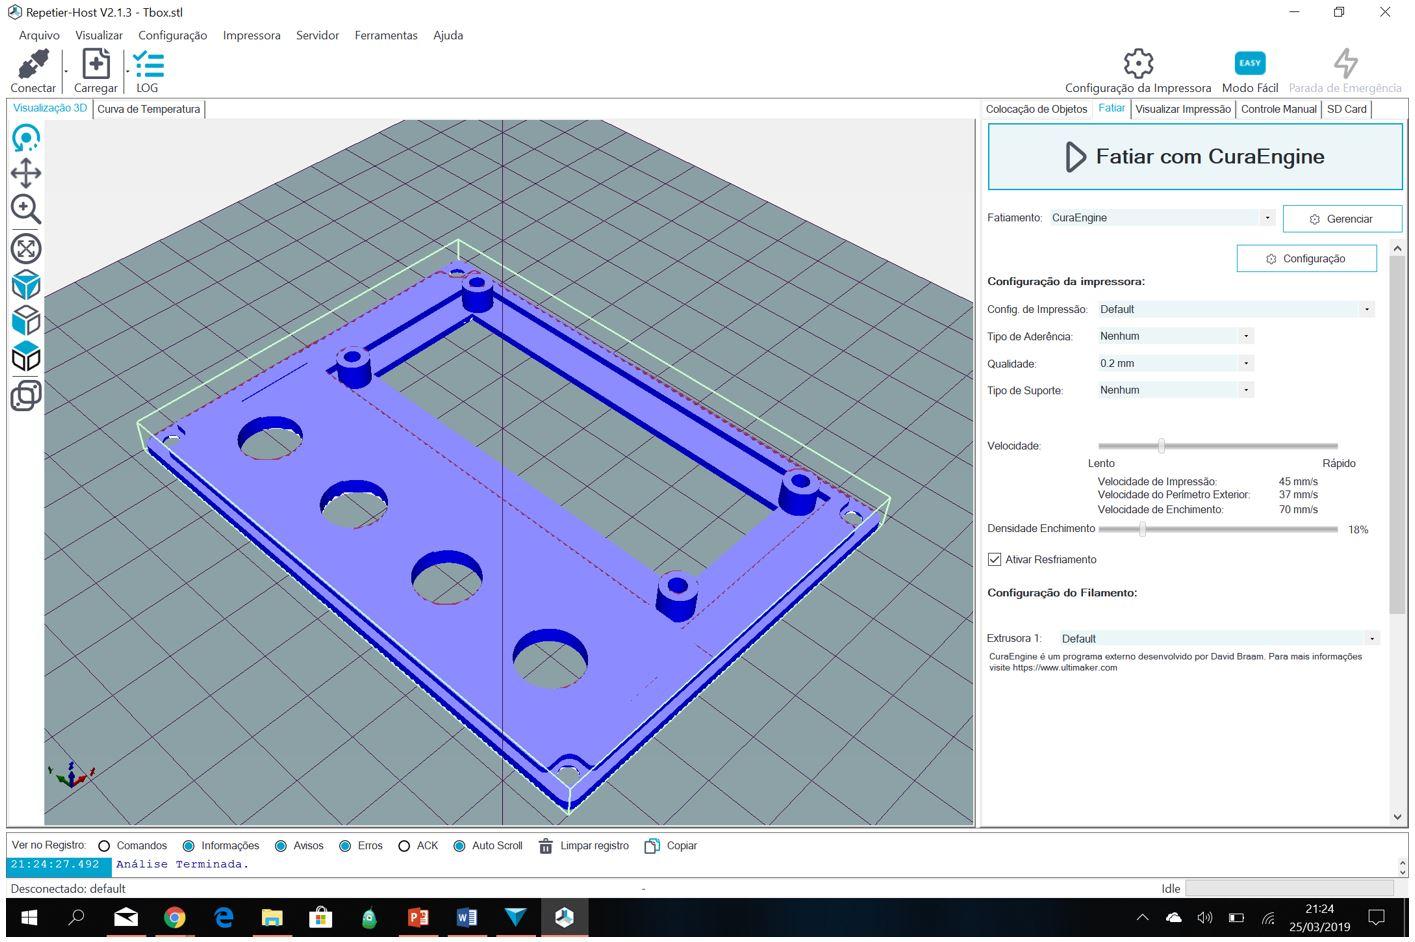The height and width of the screenshot is (942, 1415).
Task: Open Fatiamento CuraEngine dropdown
Action: (1161, 217)
